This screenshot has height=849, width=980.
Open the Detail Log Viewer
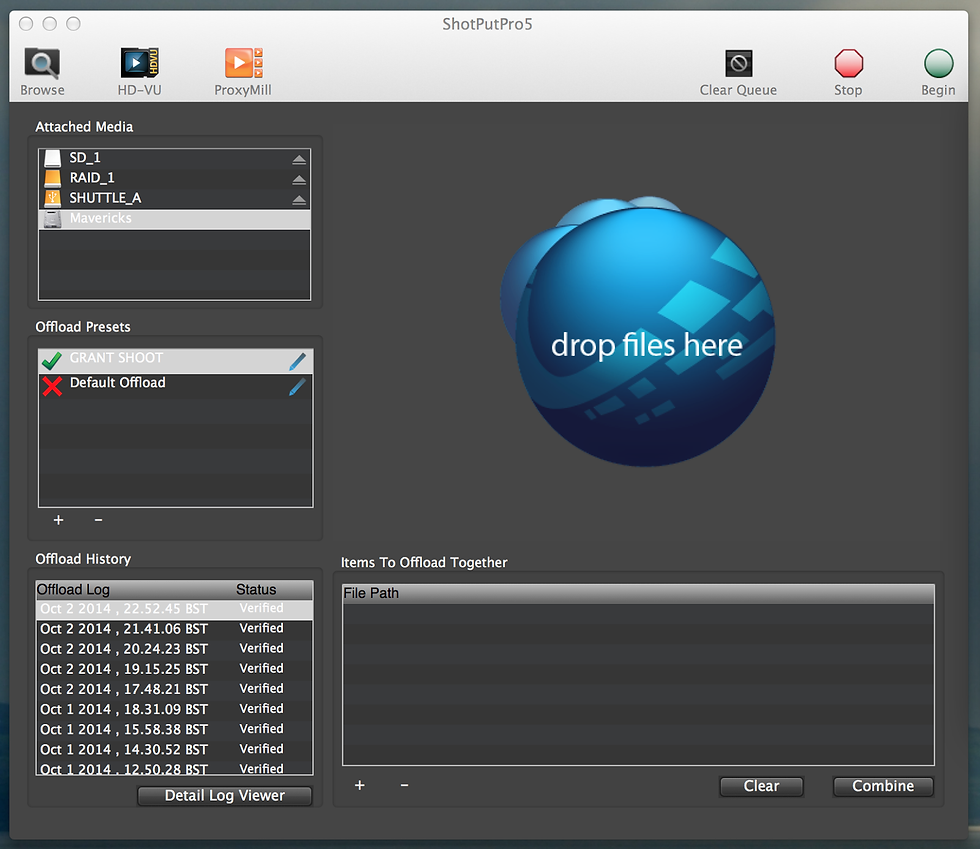(x=224, y=795)
